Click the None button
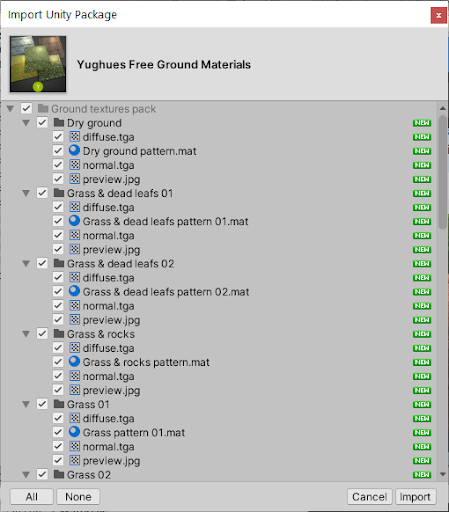 pyautogui.click(x=78, y=497)
